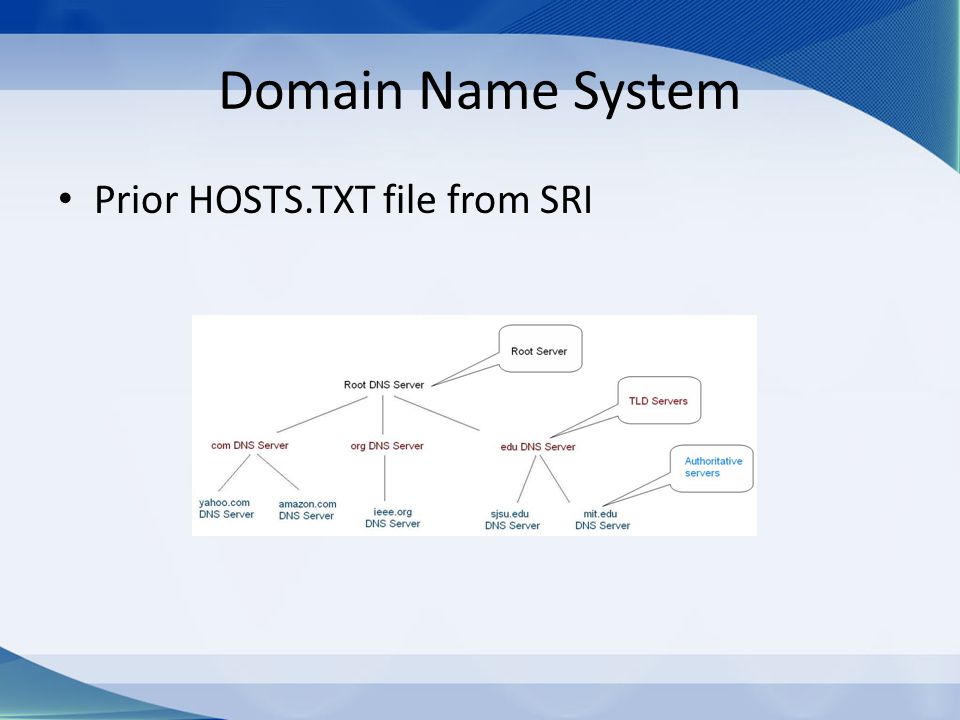Select the TLD Servers callout bubble
Viewport: 960px width, 720px height.
pos(659,400)
